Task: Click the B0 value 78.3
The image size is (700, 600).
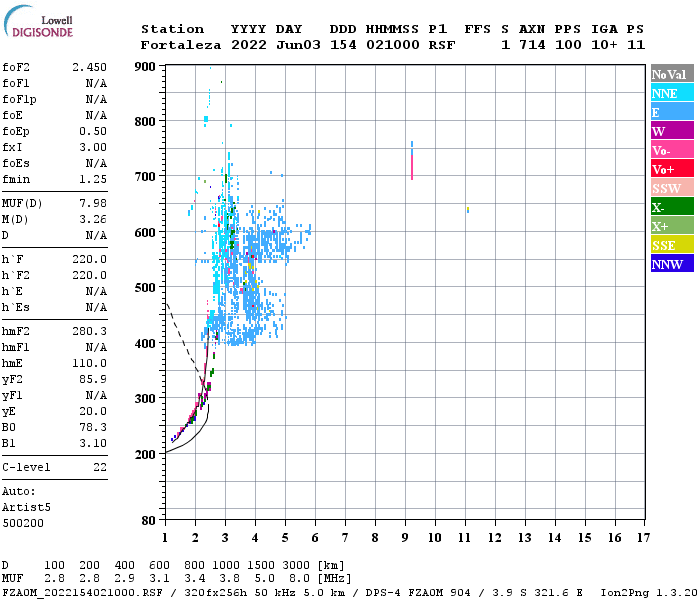Action: tap(93, 428)
